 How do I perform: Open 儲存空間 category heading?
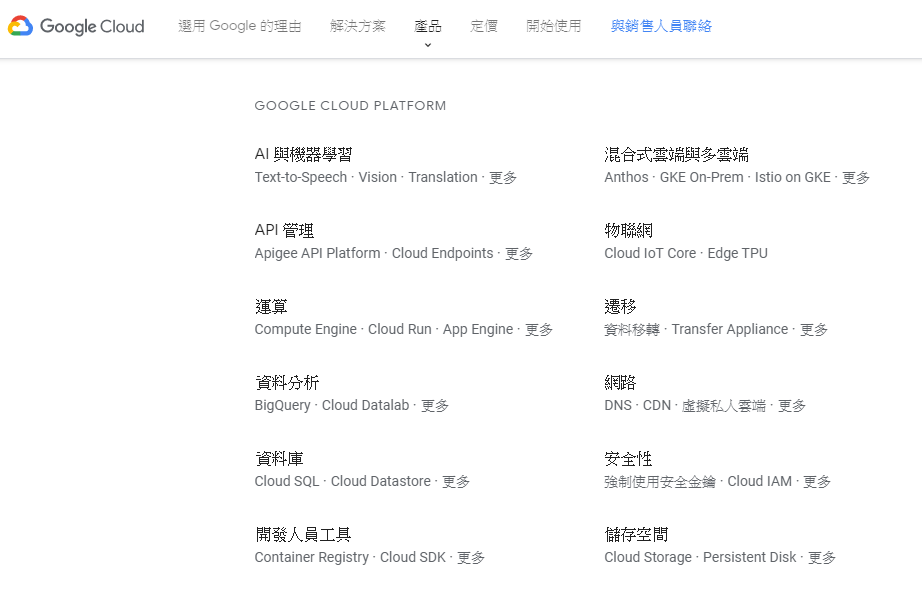click(x=636, y=534)
